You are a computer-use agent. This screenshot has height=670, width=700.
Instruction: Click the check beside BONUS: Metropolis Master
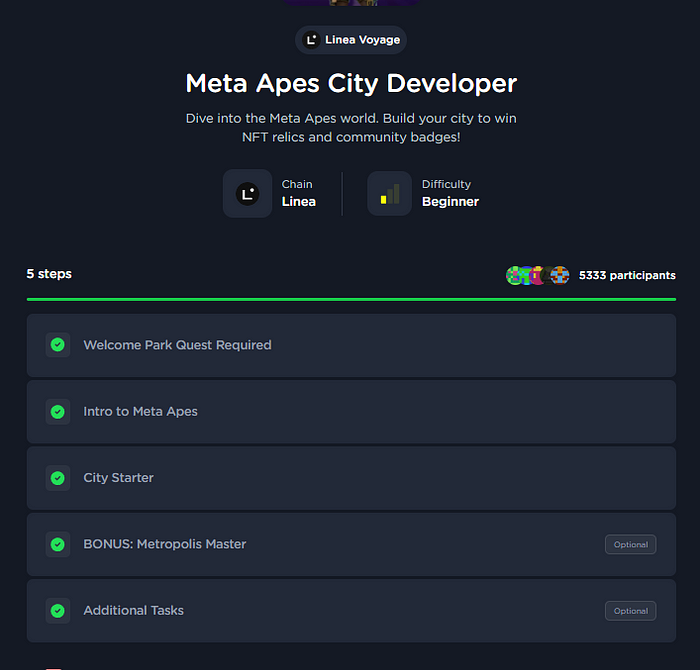[x=58, y=545]
